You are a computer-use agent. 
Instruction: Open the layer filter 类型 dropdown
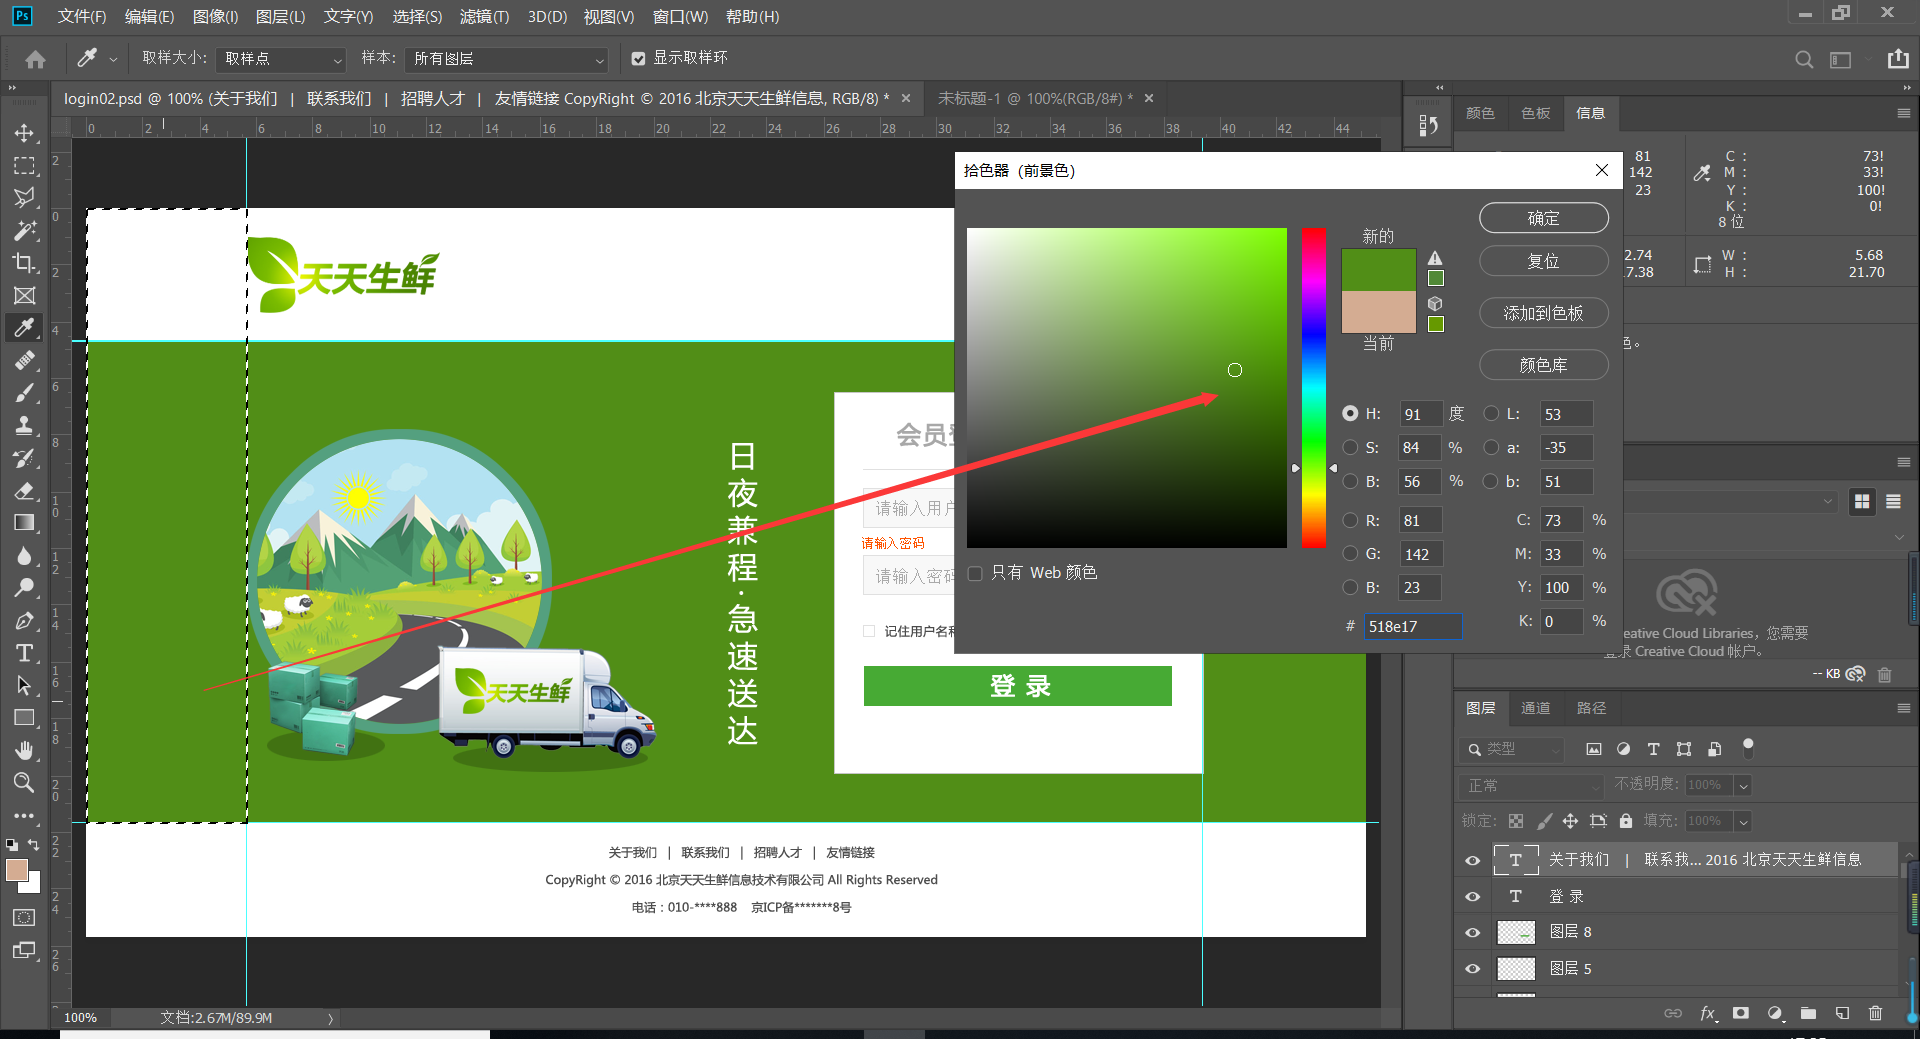tap(1511, 749)
